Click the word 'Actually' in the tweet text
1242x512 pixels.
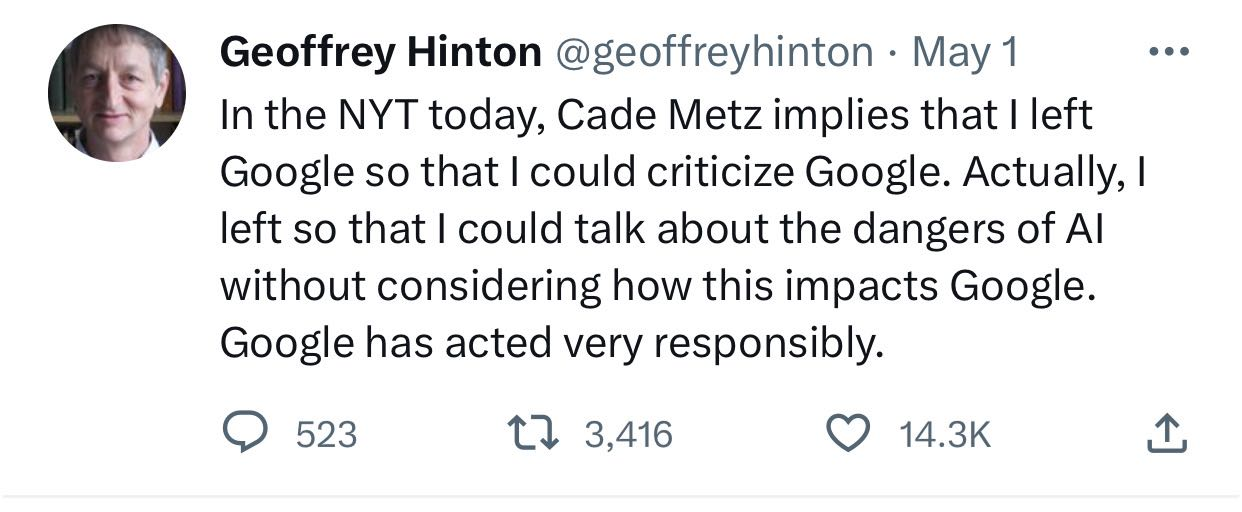click(x=1039, y=173)
